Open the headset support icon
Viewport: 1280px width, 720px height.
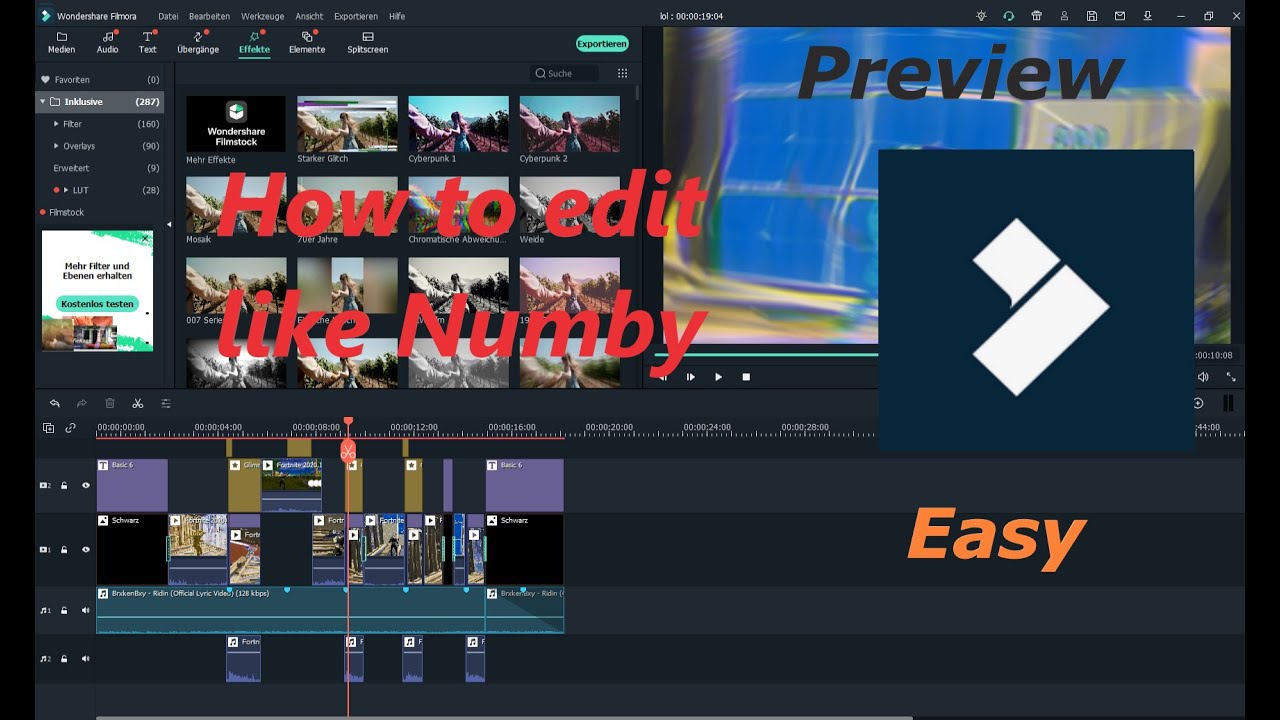click(1008, 16)
